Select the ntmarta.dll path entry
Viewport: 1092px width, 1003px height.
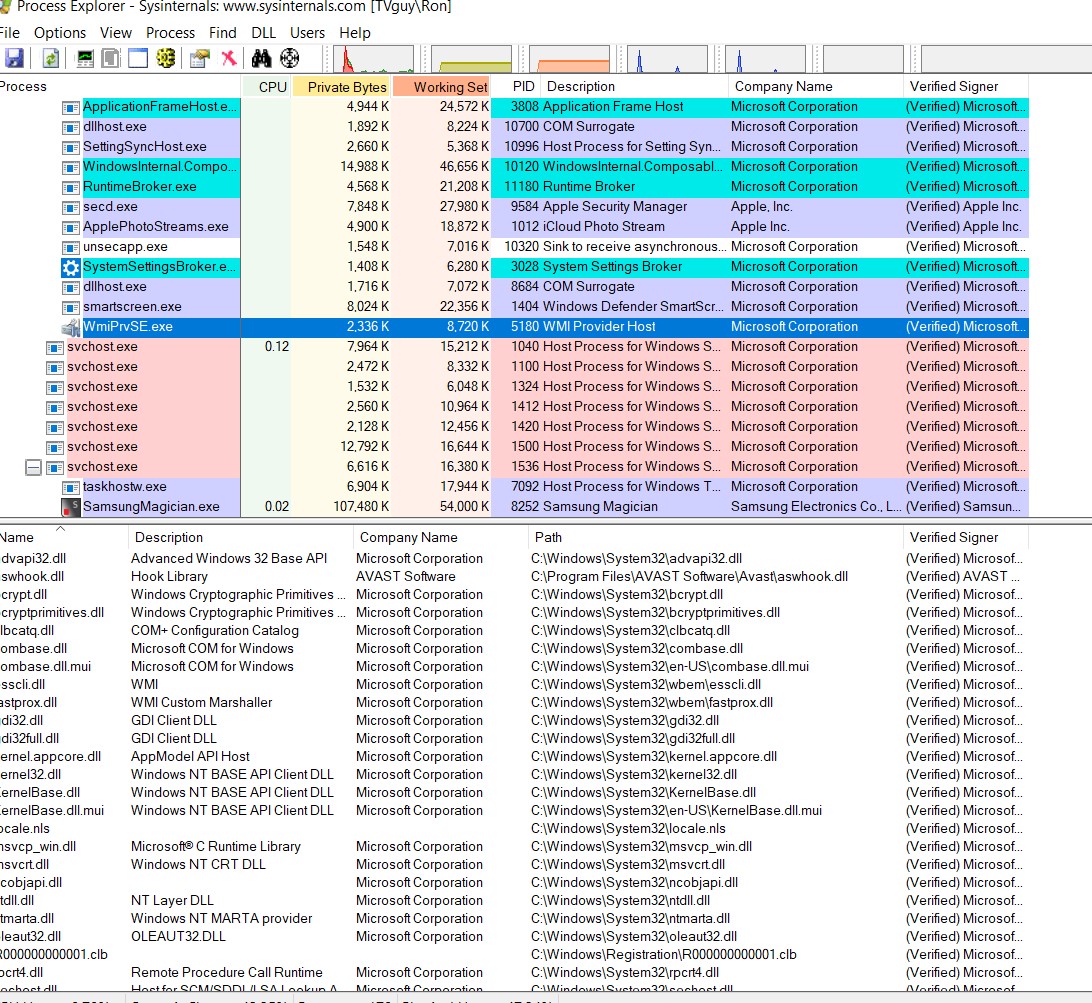[630, 919]
